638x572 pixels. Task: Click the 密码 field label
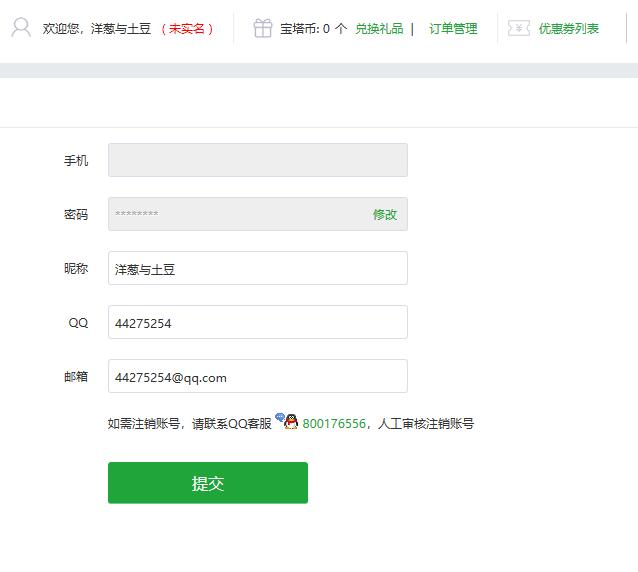pyautogui.click(x=76, y=214)
